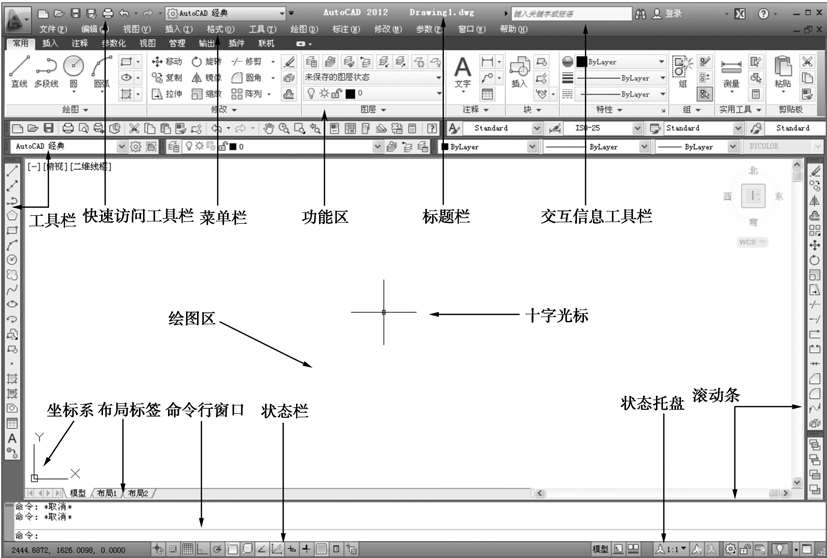Toggle Ortho mode in status bar
The width and height of the screenshot is (827, 558).
[x=203, y=549]
